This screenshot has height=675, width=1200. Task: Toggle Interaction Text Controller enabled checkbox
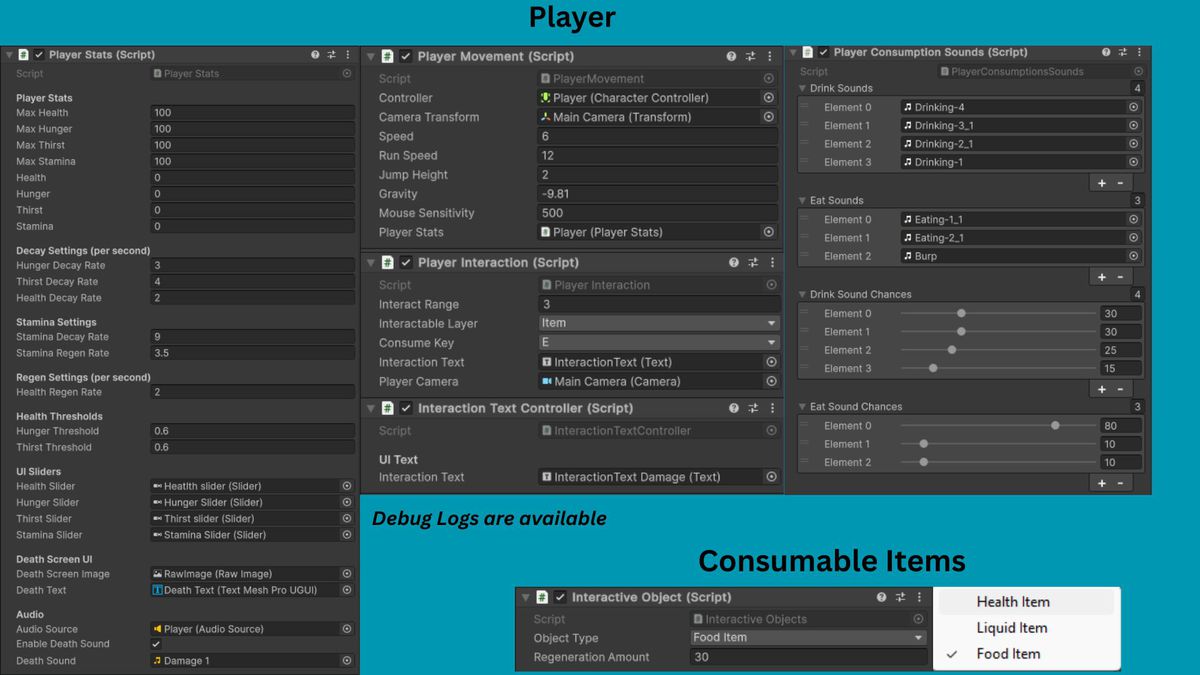(x=406, y=409)
